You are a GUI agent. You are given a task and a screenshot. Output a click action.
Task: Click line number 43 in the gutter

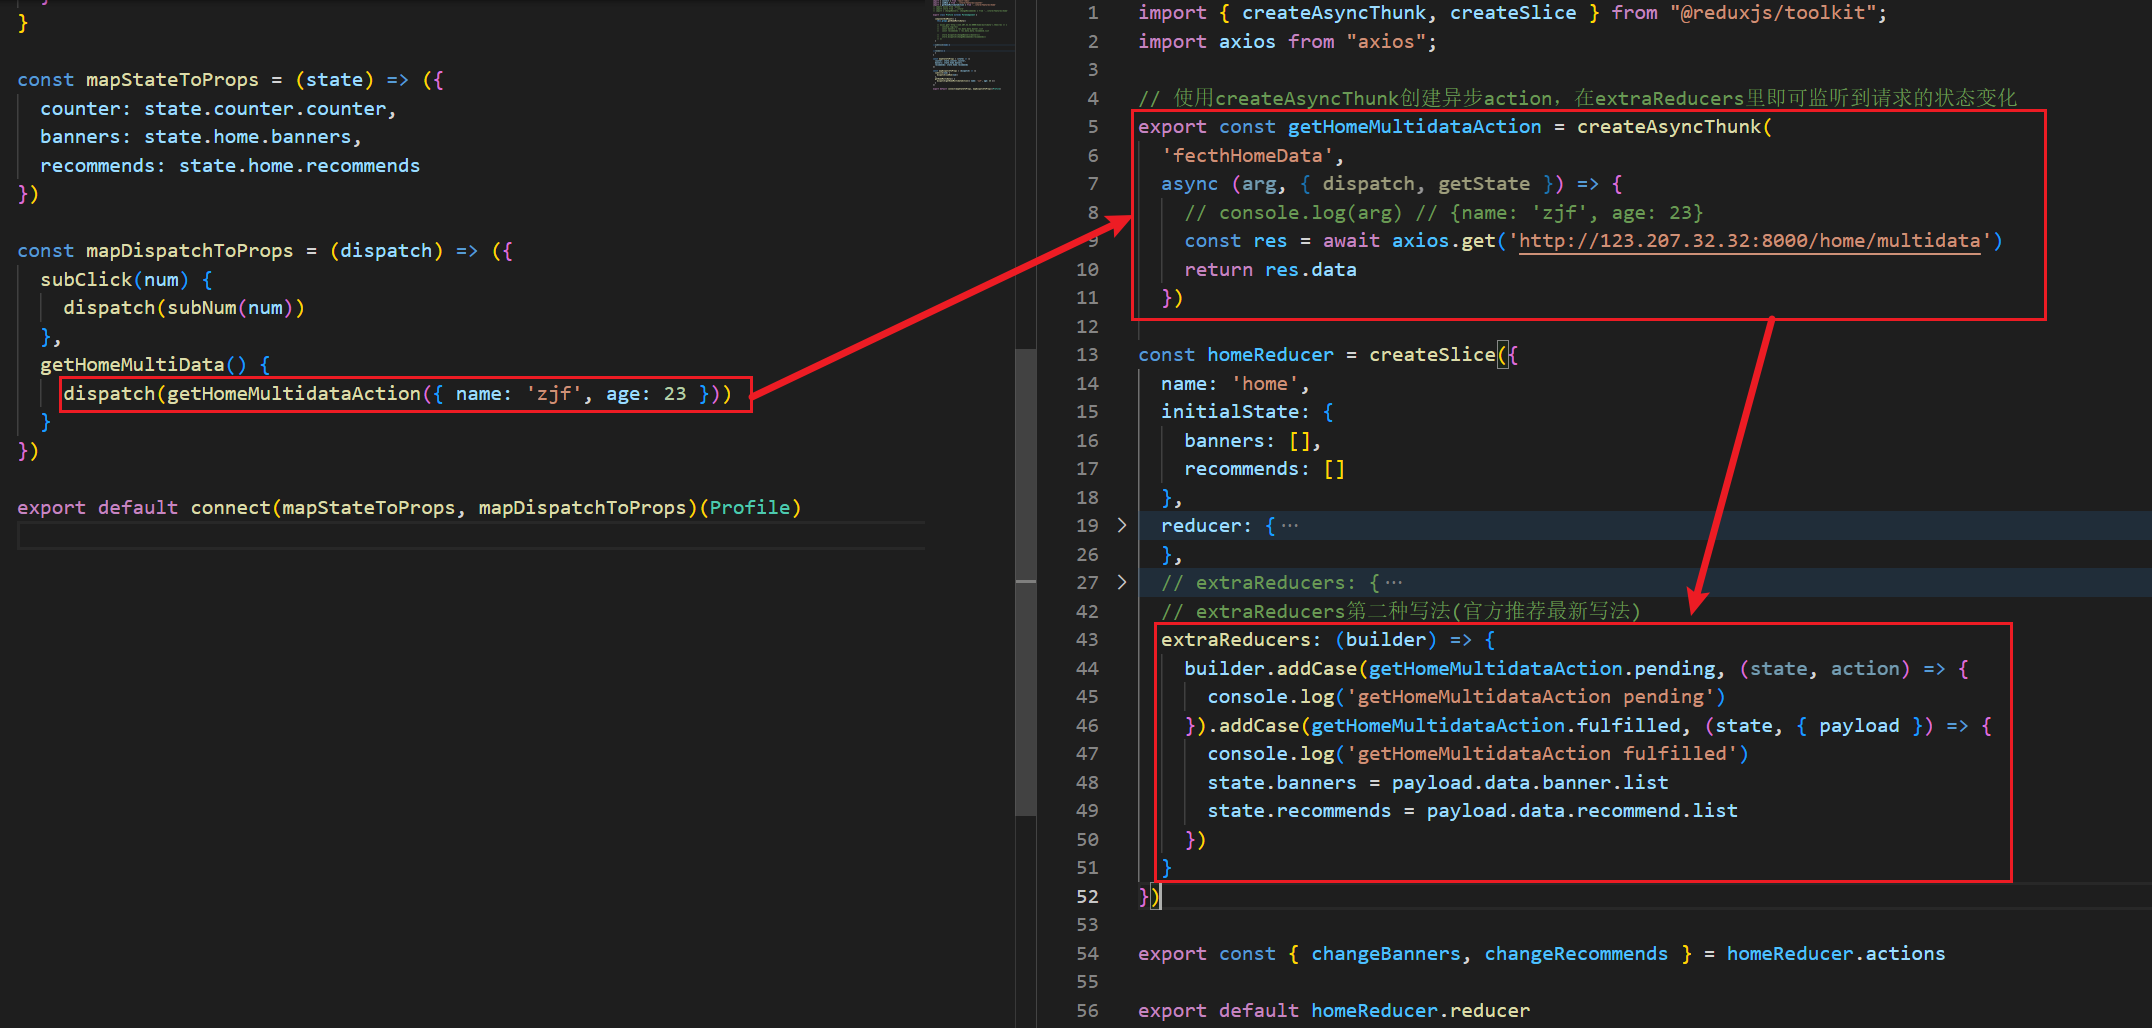1087,640
